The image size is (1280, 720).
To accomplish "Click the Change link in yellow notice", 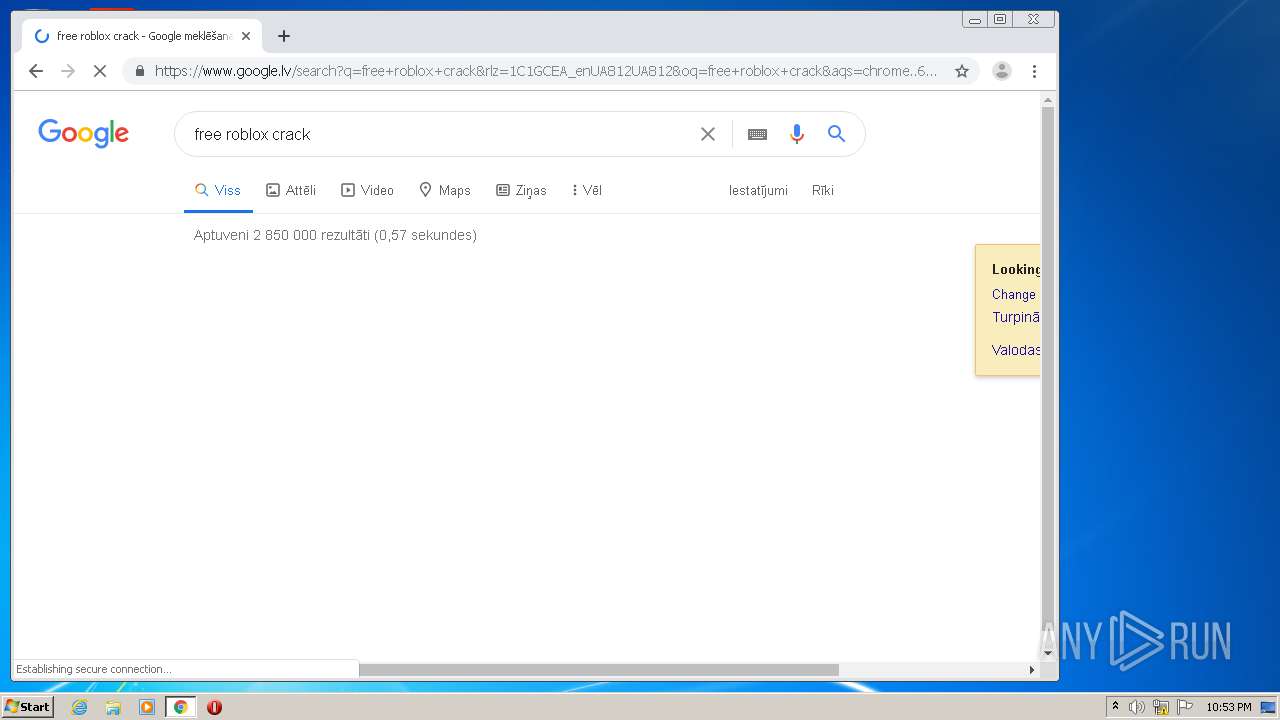I will [1014, 294].
